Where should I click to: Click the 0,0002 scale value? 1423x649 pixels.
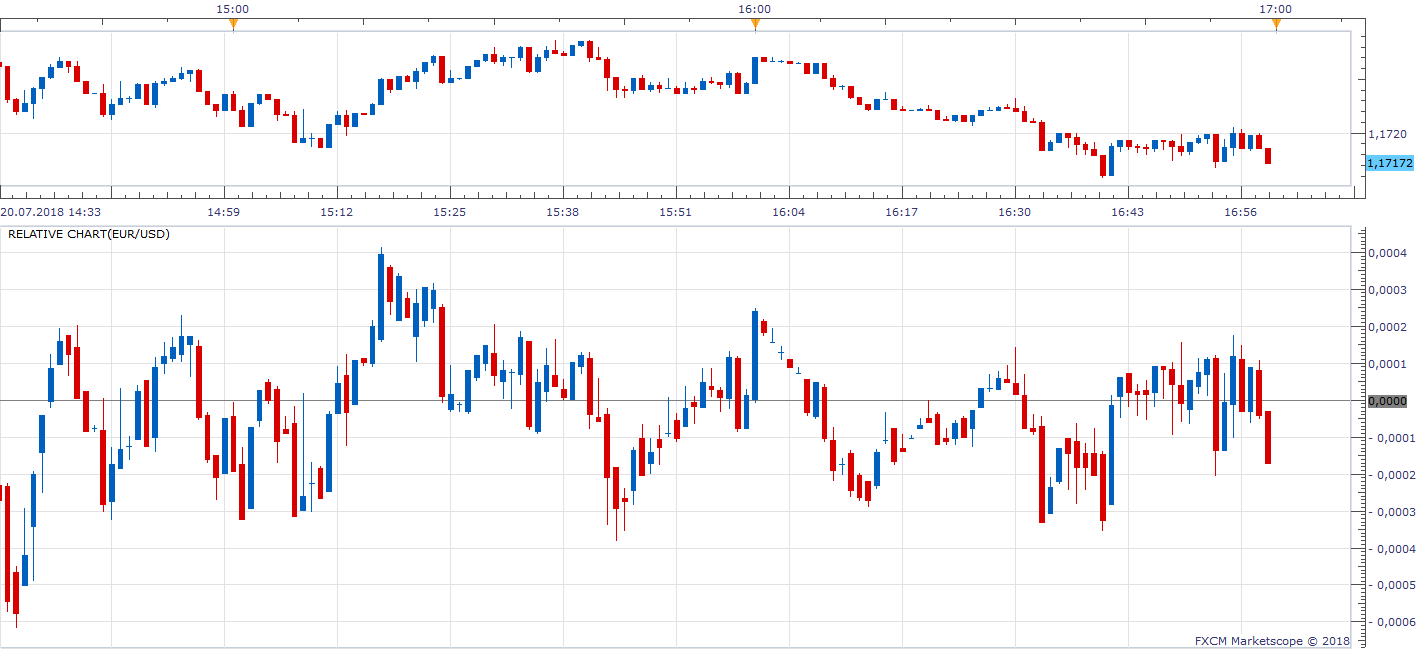1387,327
